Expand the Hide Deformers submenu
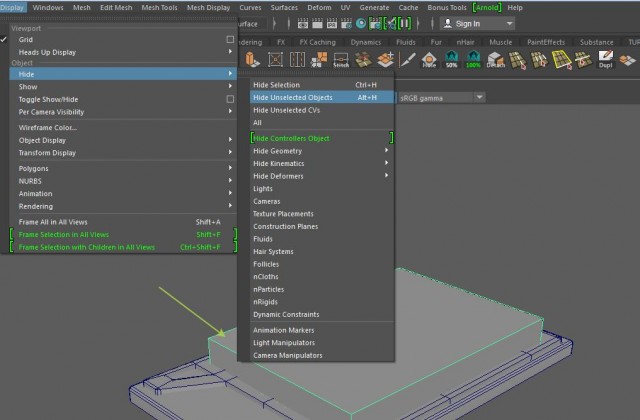Image resolution: width=640 pixels, height=420 pixels. point(322,176)
